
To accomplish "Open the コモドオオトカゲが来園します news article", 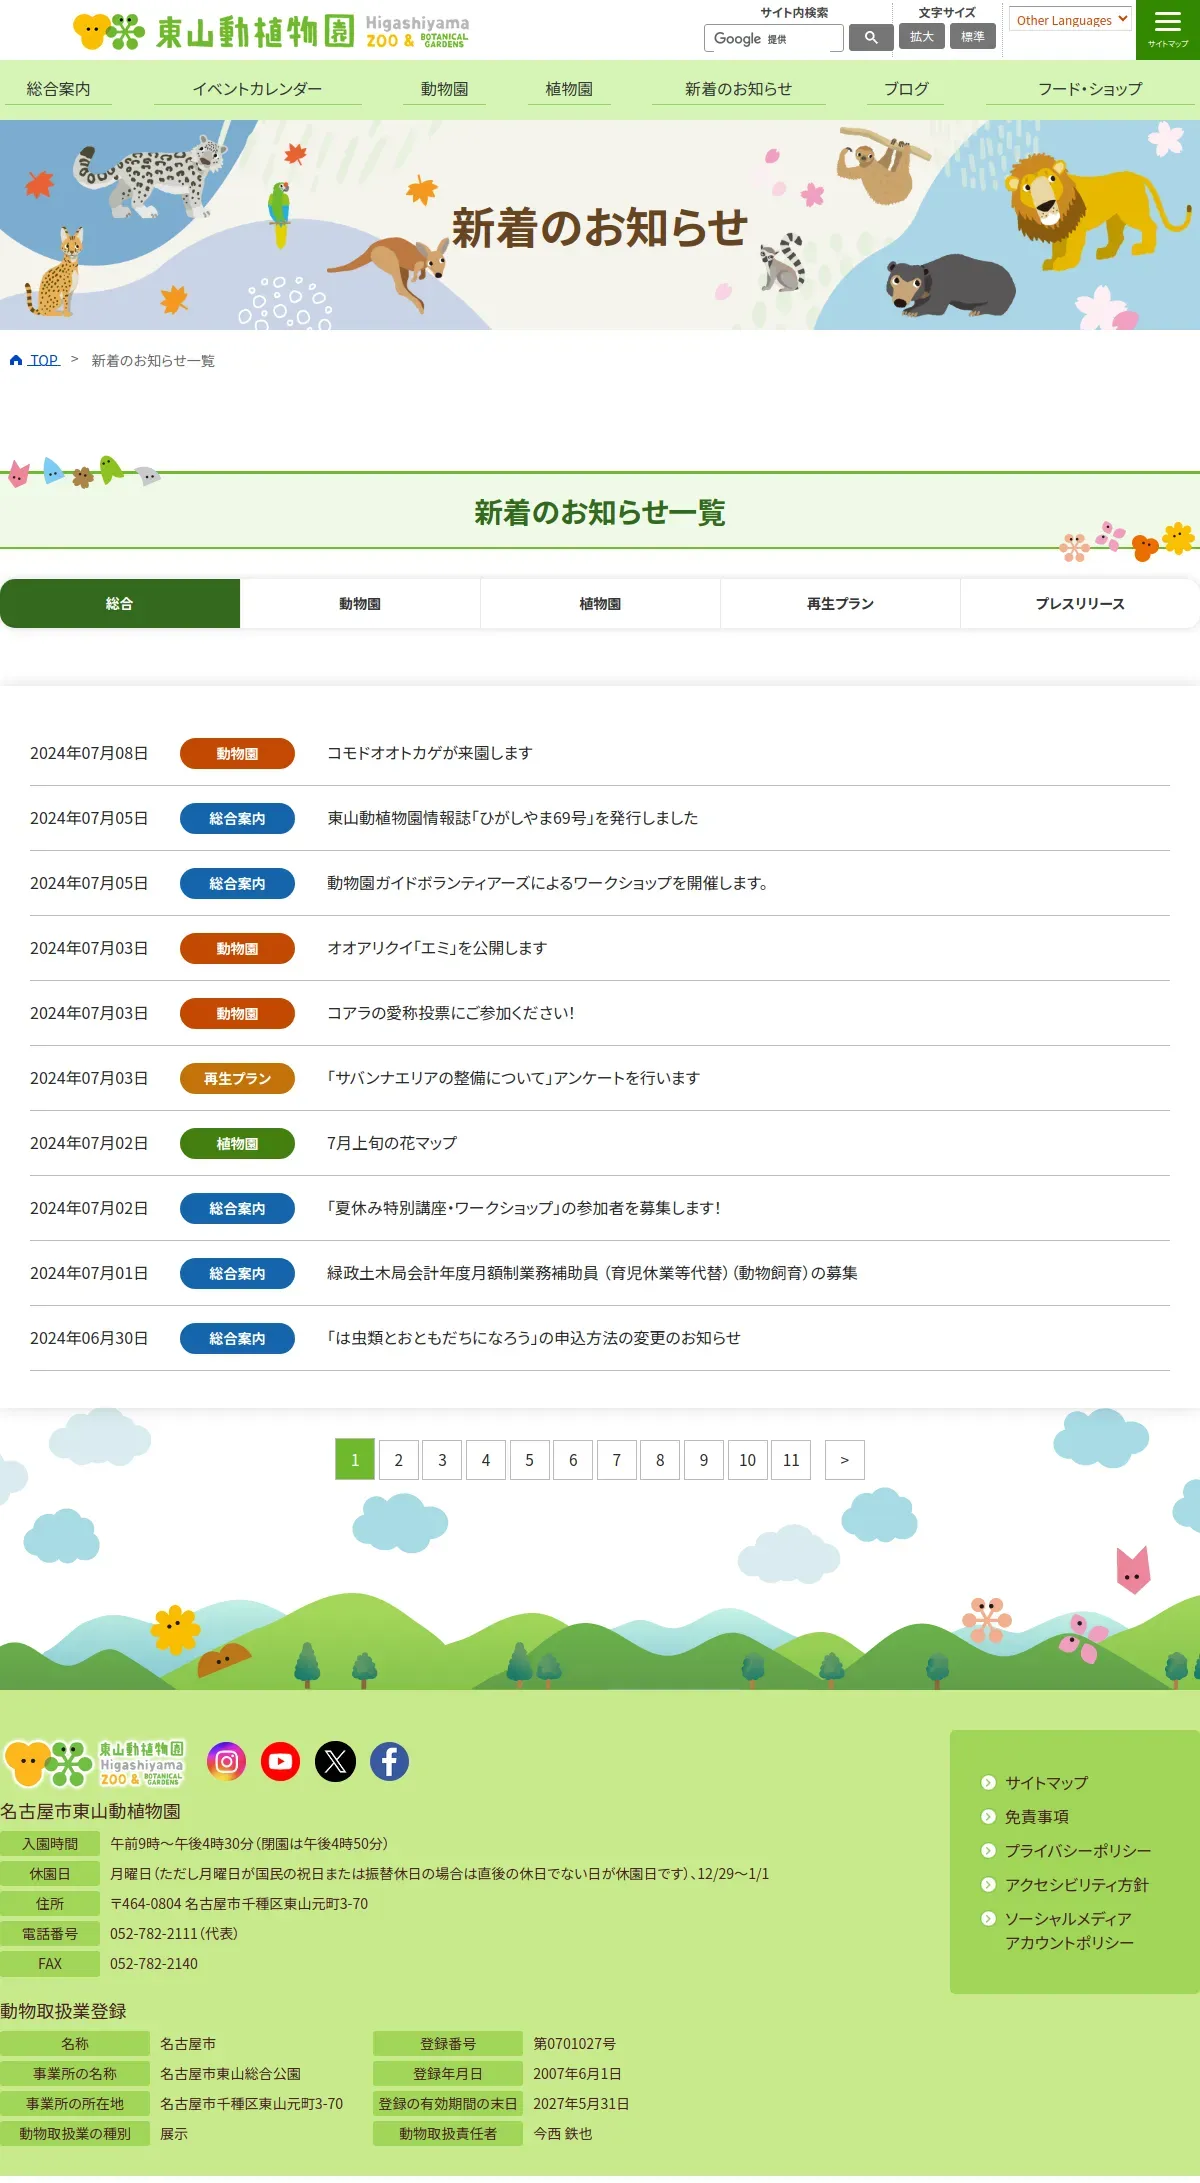I will (429, 753).
